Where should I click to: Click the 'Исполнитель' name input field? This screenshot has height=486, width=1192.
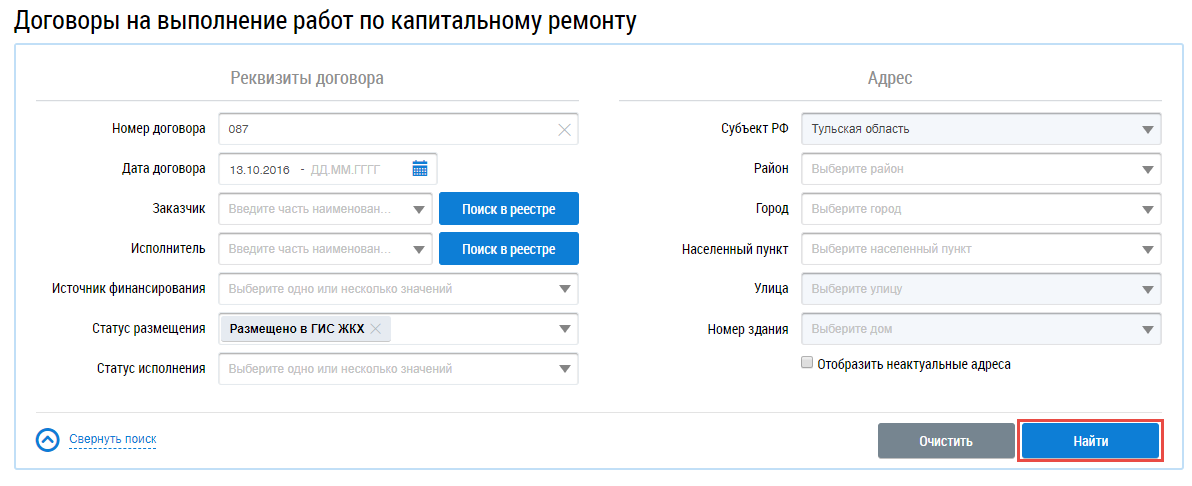[x=315, y=249]
